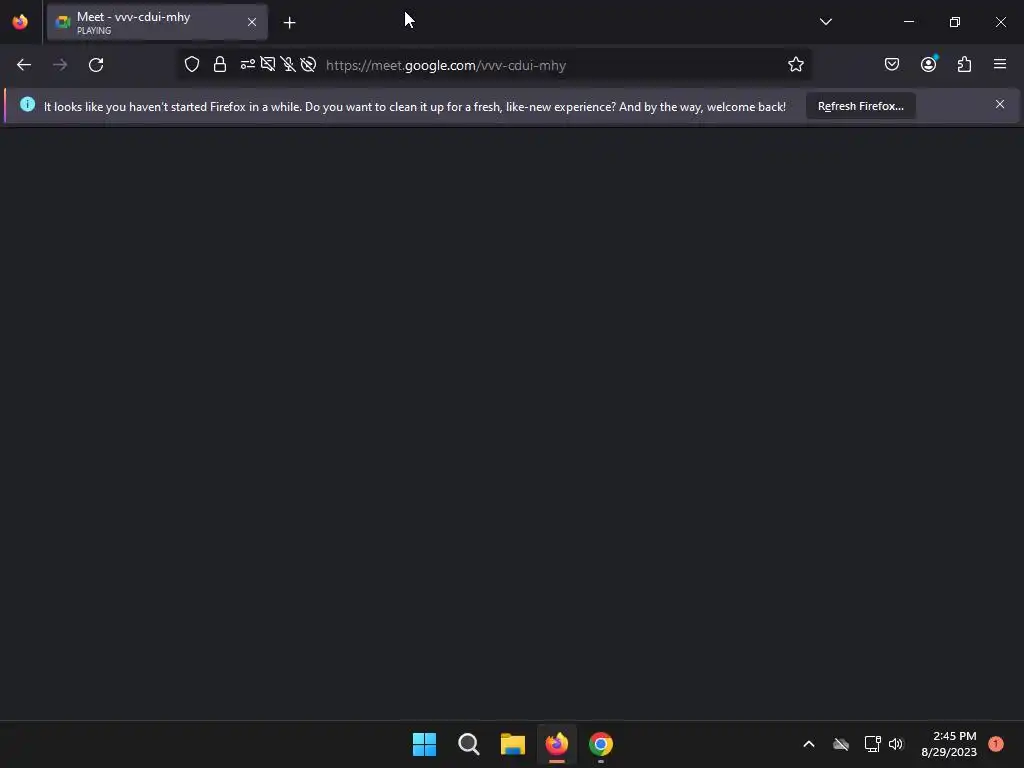Click the forward navigation arrow
This screenshot has width=1024, height=768.
(x=60, y=65)
